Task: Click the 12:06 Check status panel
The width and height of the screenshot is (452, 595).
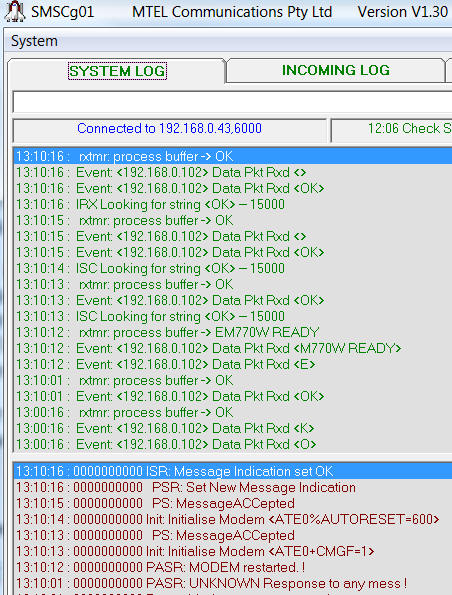Action: coord(392,129)
